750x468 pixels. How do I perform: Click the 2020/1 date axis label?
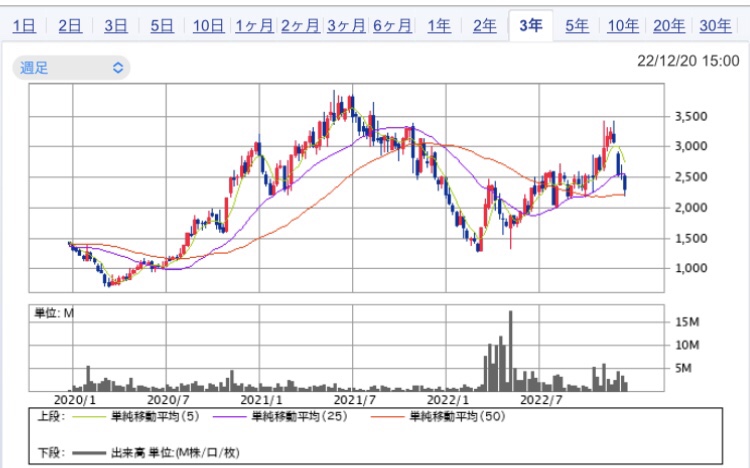point(74,400)
